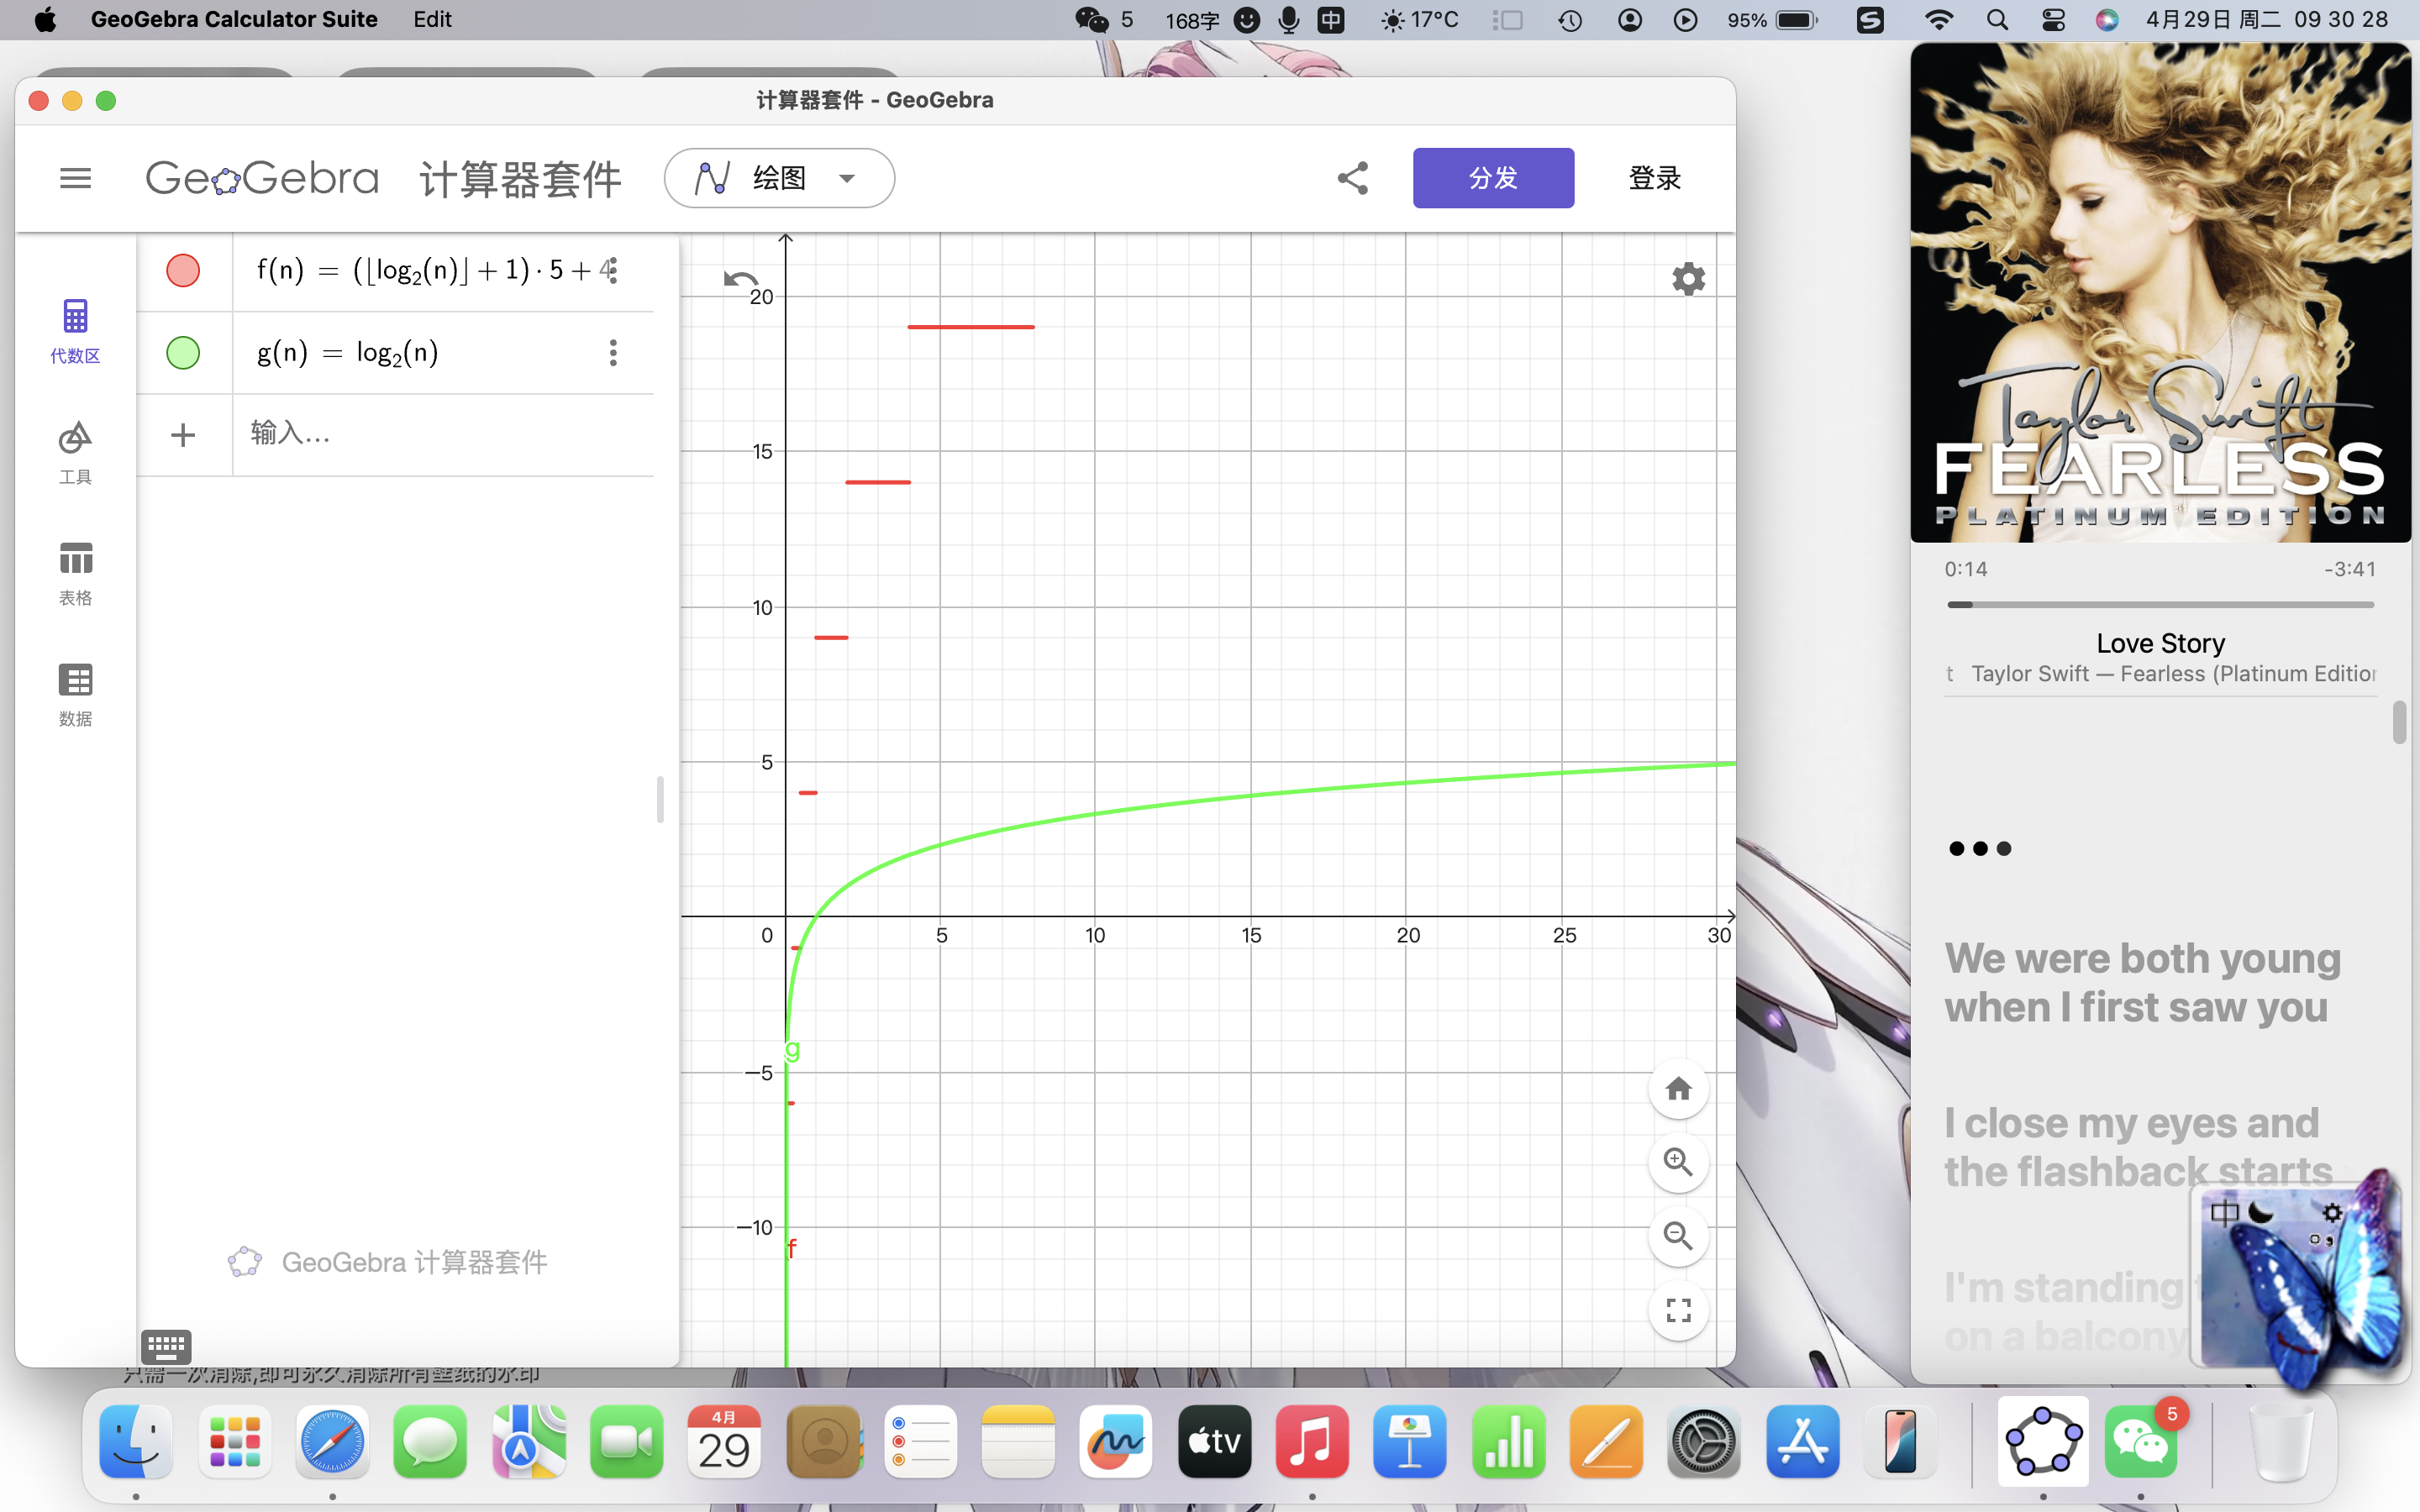This screenshot has height=1512, width=2420.
Task: Click the Love Story playback progress bar
Action: click(2160, 604)
